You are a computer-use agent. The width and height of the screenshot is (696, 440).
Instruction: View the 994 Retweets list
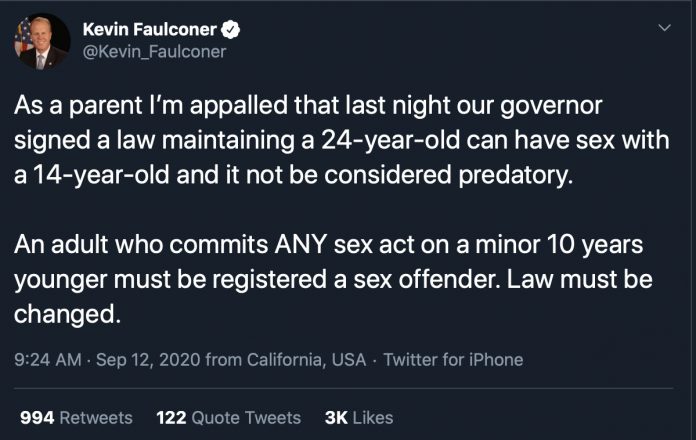pyautogui.click(x=76, y=418)
